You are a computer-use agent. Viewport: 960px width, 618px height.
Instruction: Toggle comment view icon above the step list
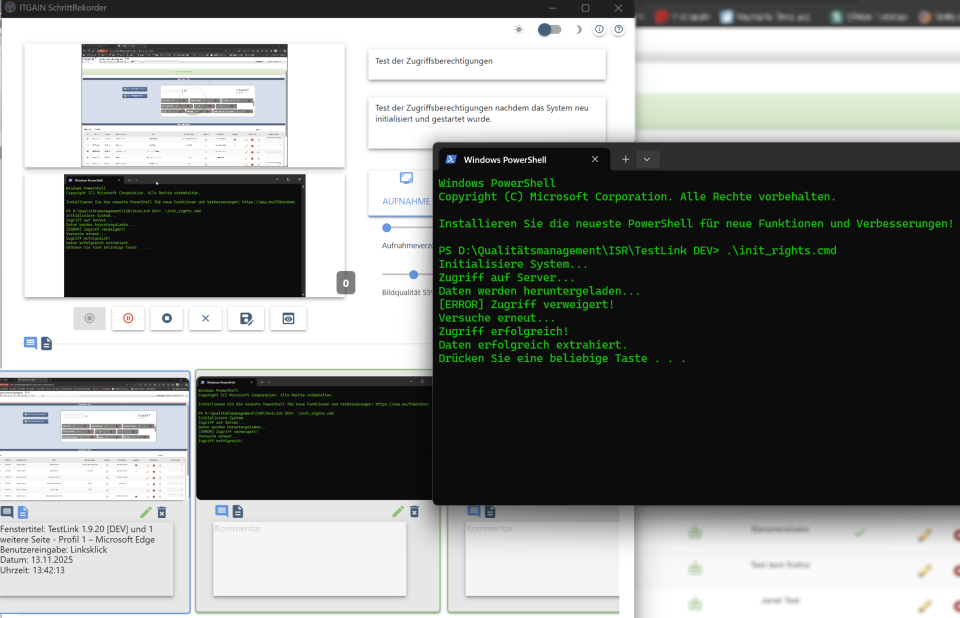[x=30, y=343]
